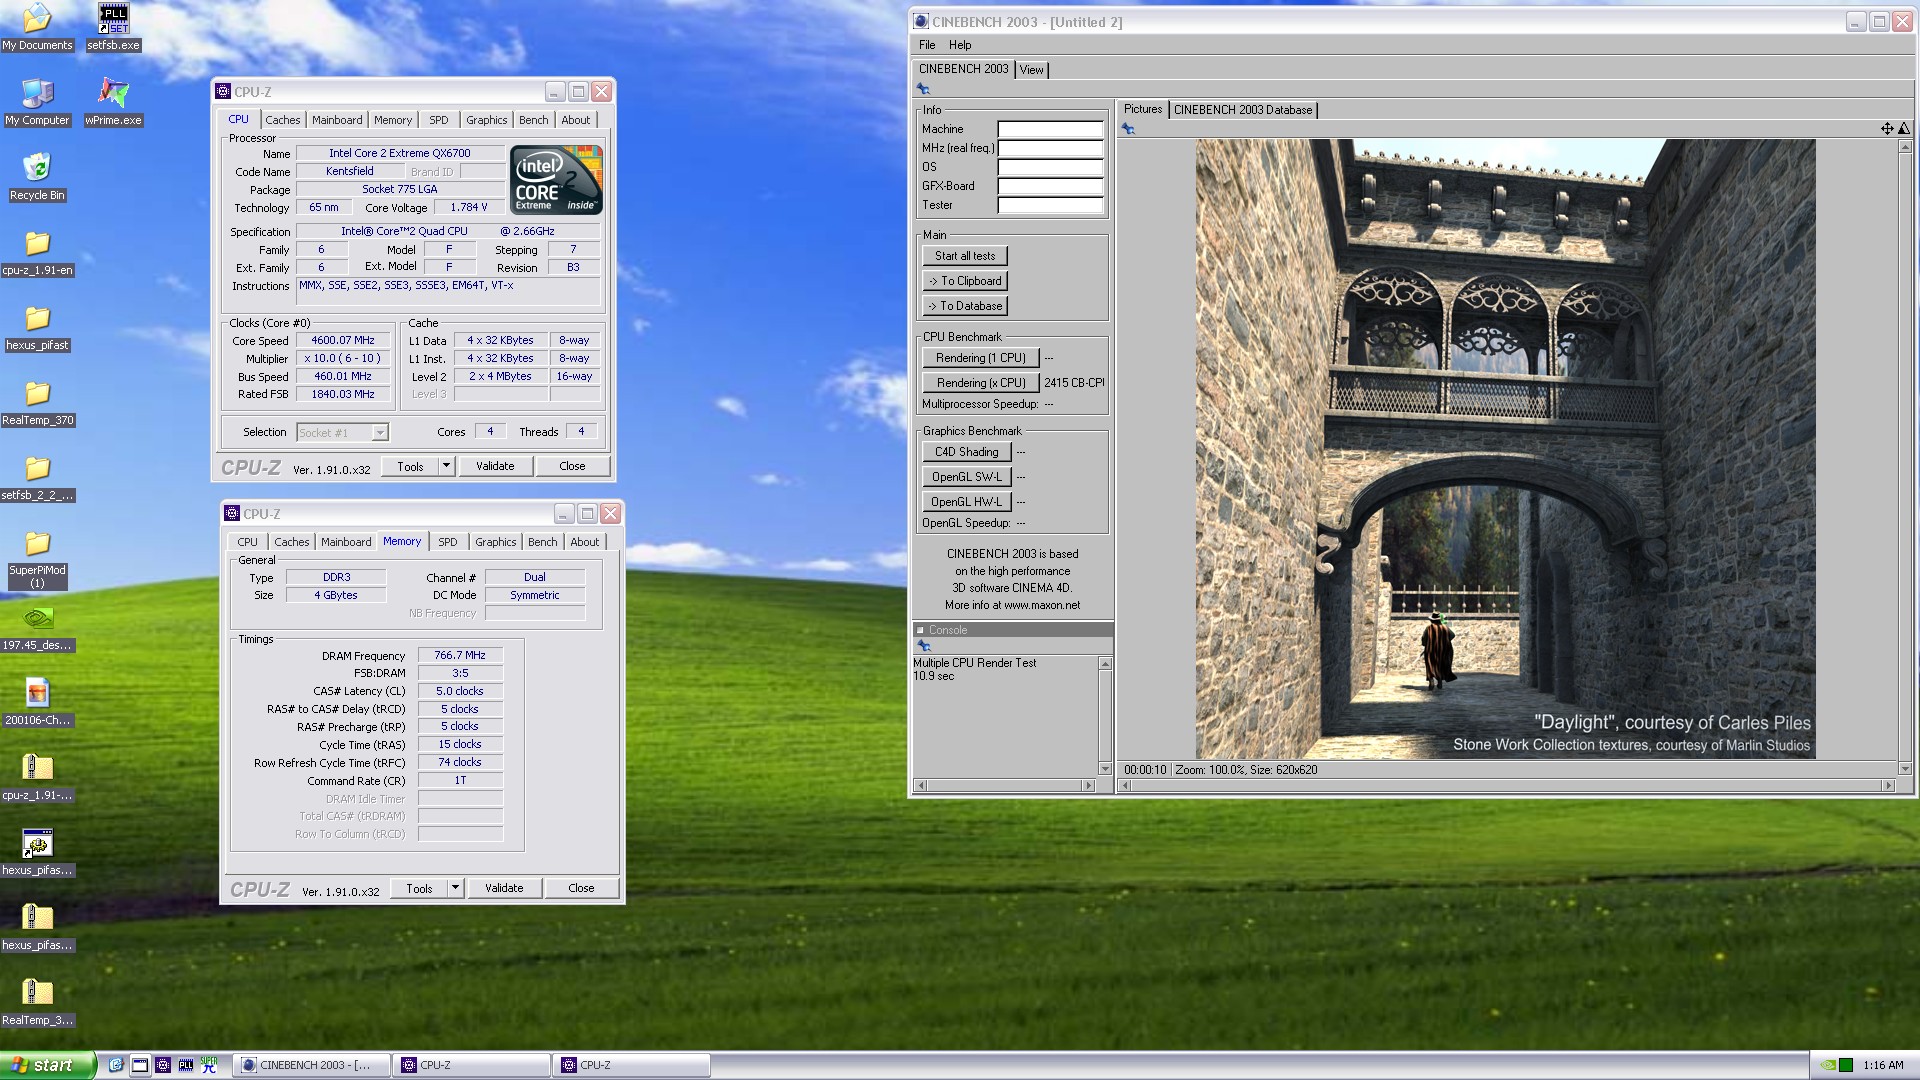1920x1080 pixels.
Task: Open SuperPiMod (1) folder
Action: tap(37, 558)
